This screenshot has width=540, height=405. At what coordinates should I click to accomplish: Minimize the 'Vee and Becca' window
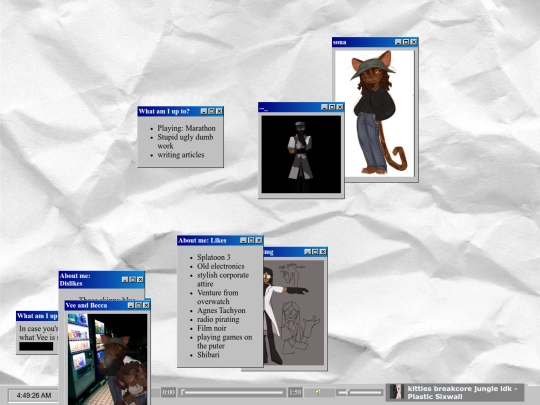click(131, 305)
